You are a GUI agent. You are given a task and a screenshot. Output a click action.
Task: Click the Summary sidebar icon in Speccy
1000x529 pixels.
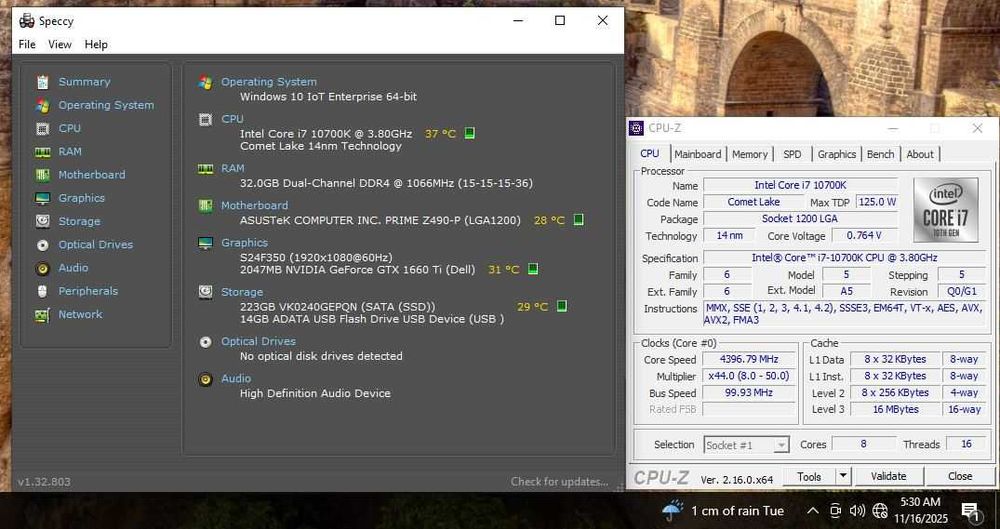click(43, 82)
